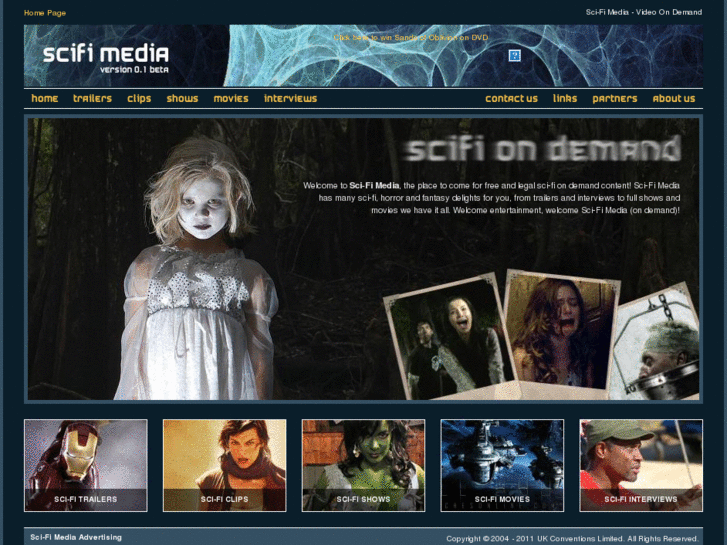Open the Sci-Fi Clips thumbnail
This screenshot has height=545, width=727.
(224, 465)
